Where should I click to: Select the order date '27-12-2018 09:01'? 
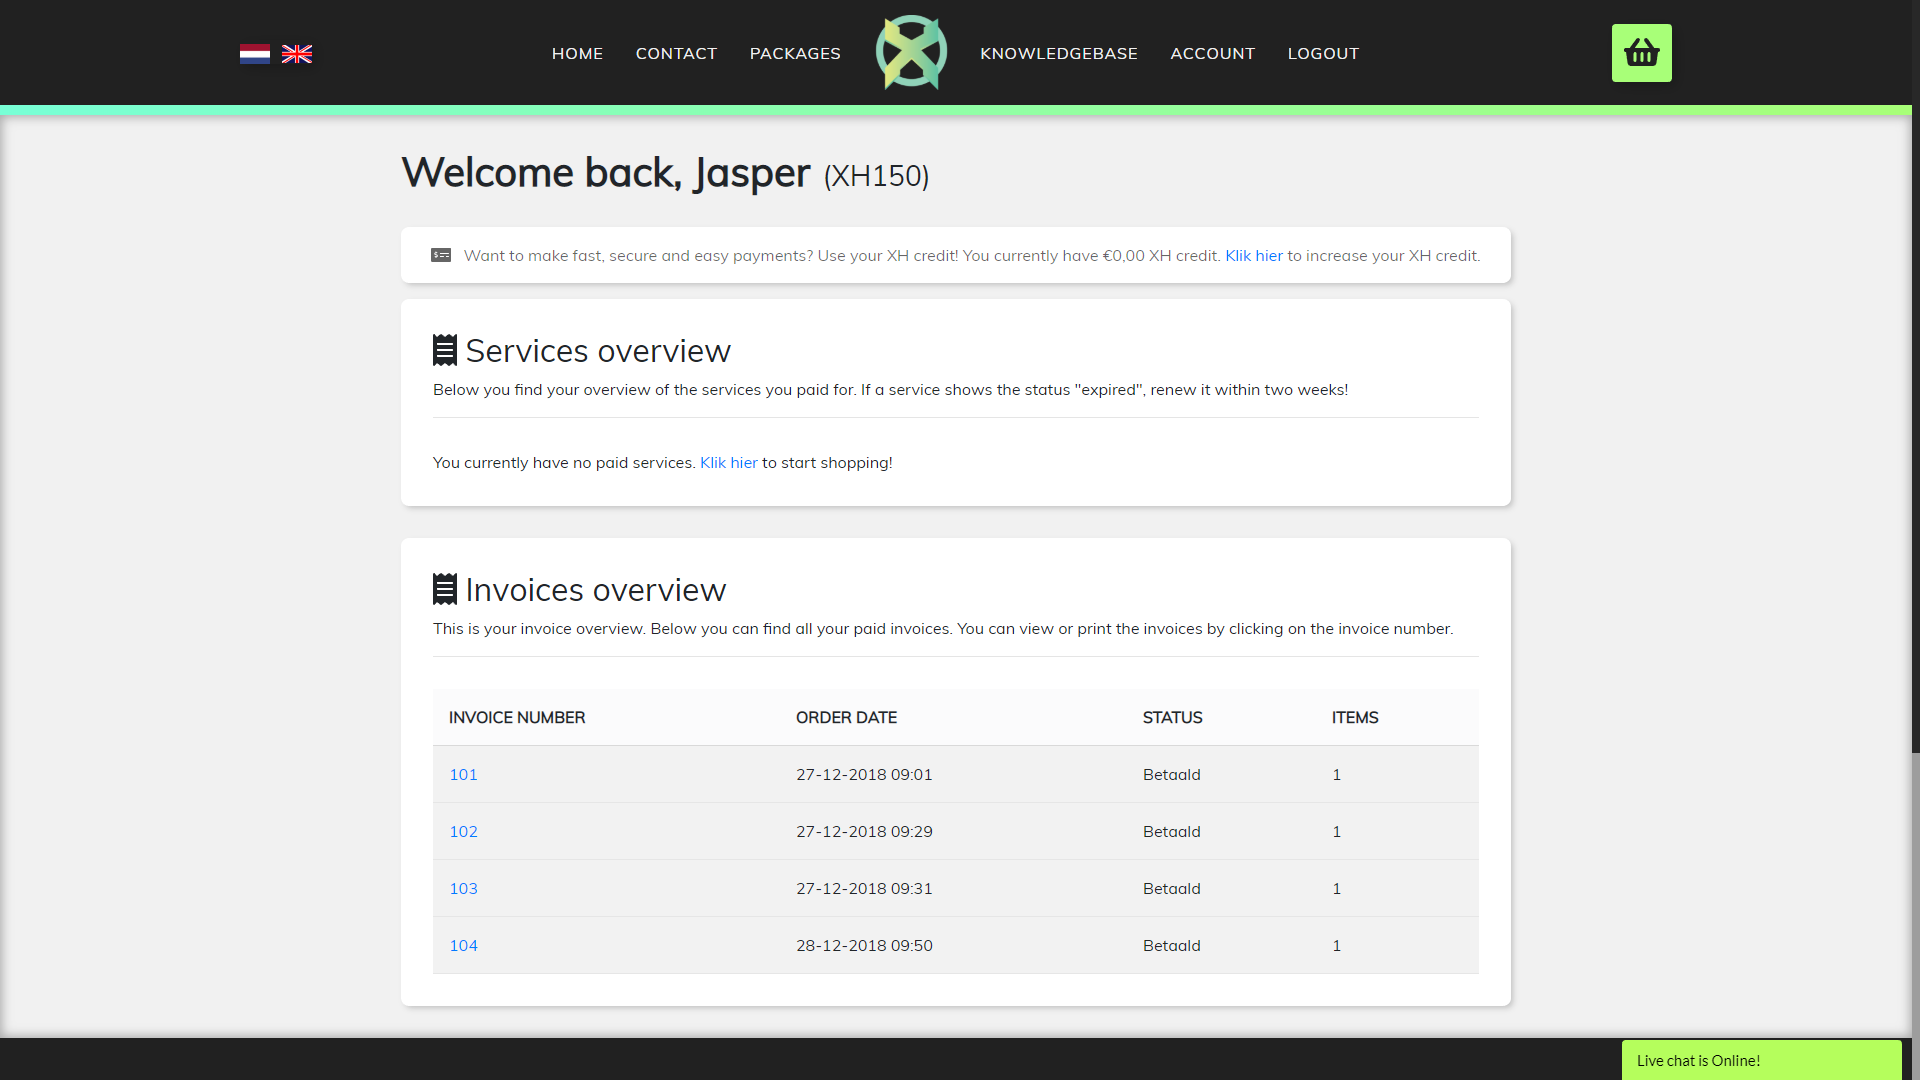[x=864, y=774]
